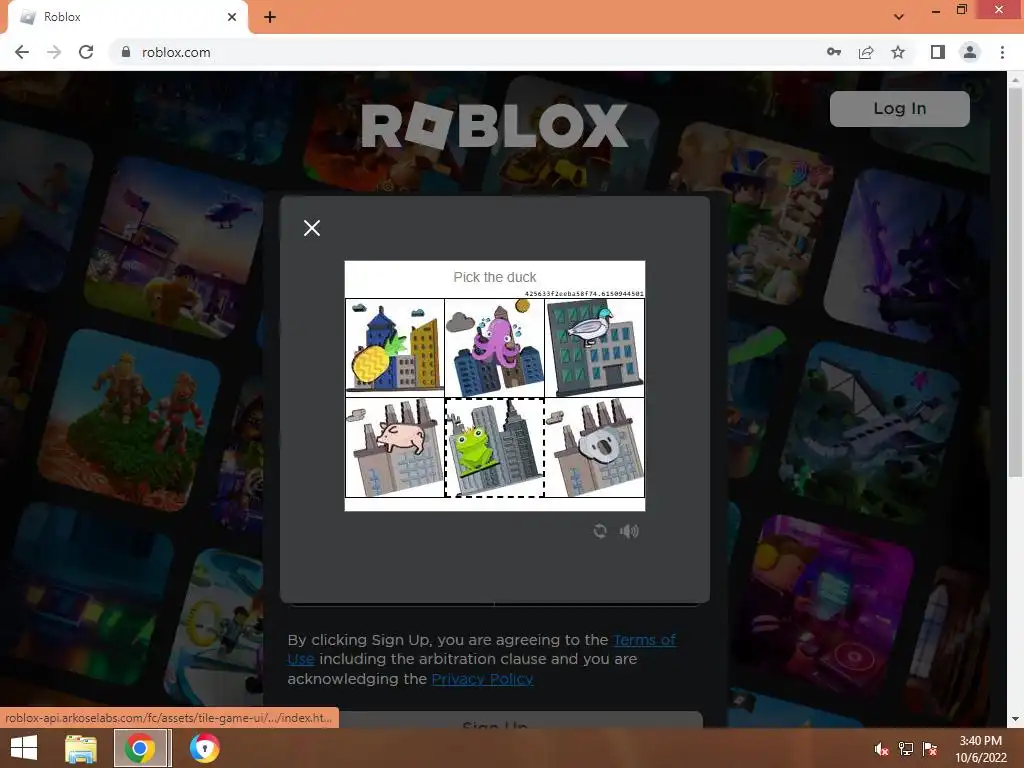The image size is (1024, 768).
Task: Open the second Chrome-like taskbar app
Action: coord(204,748)
